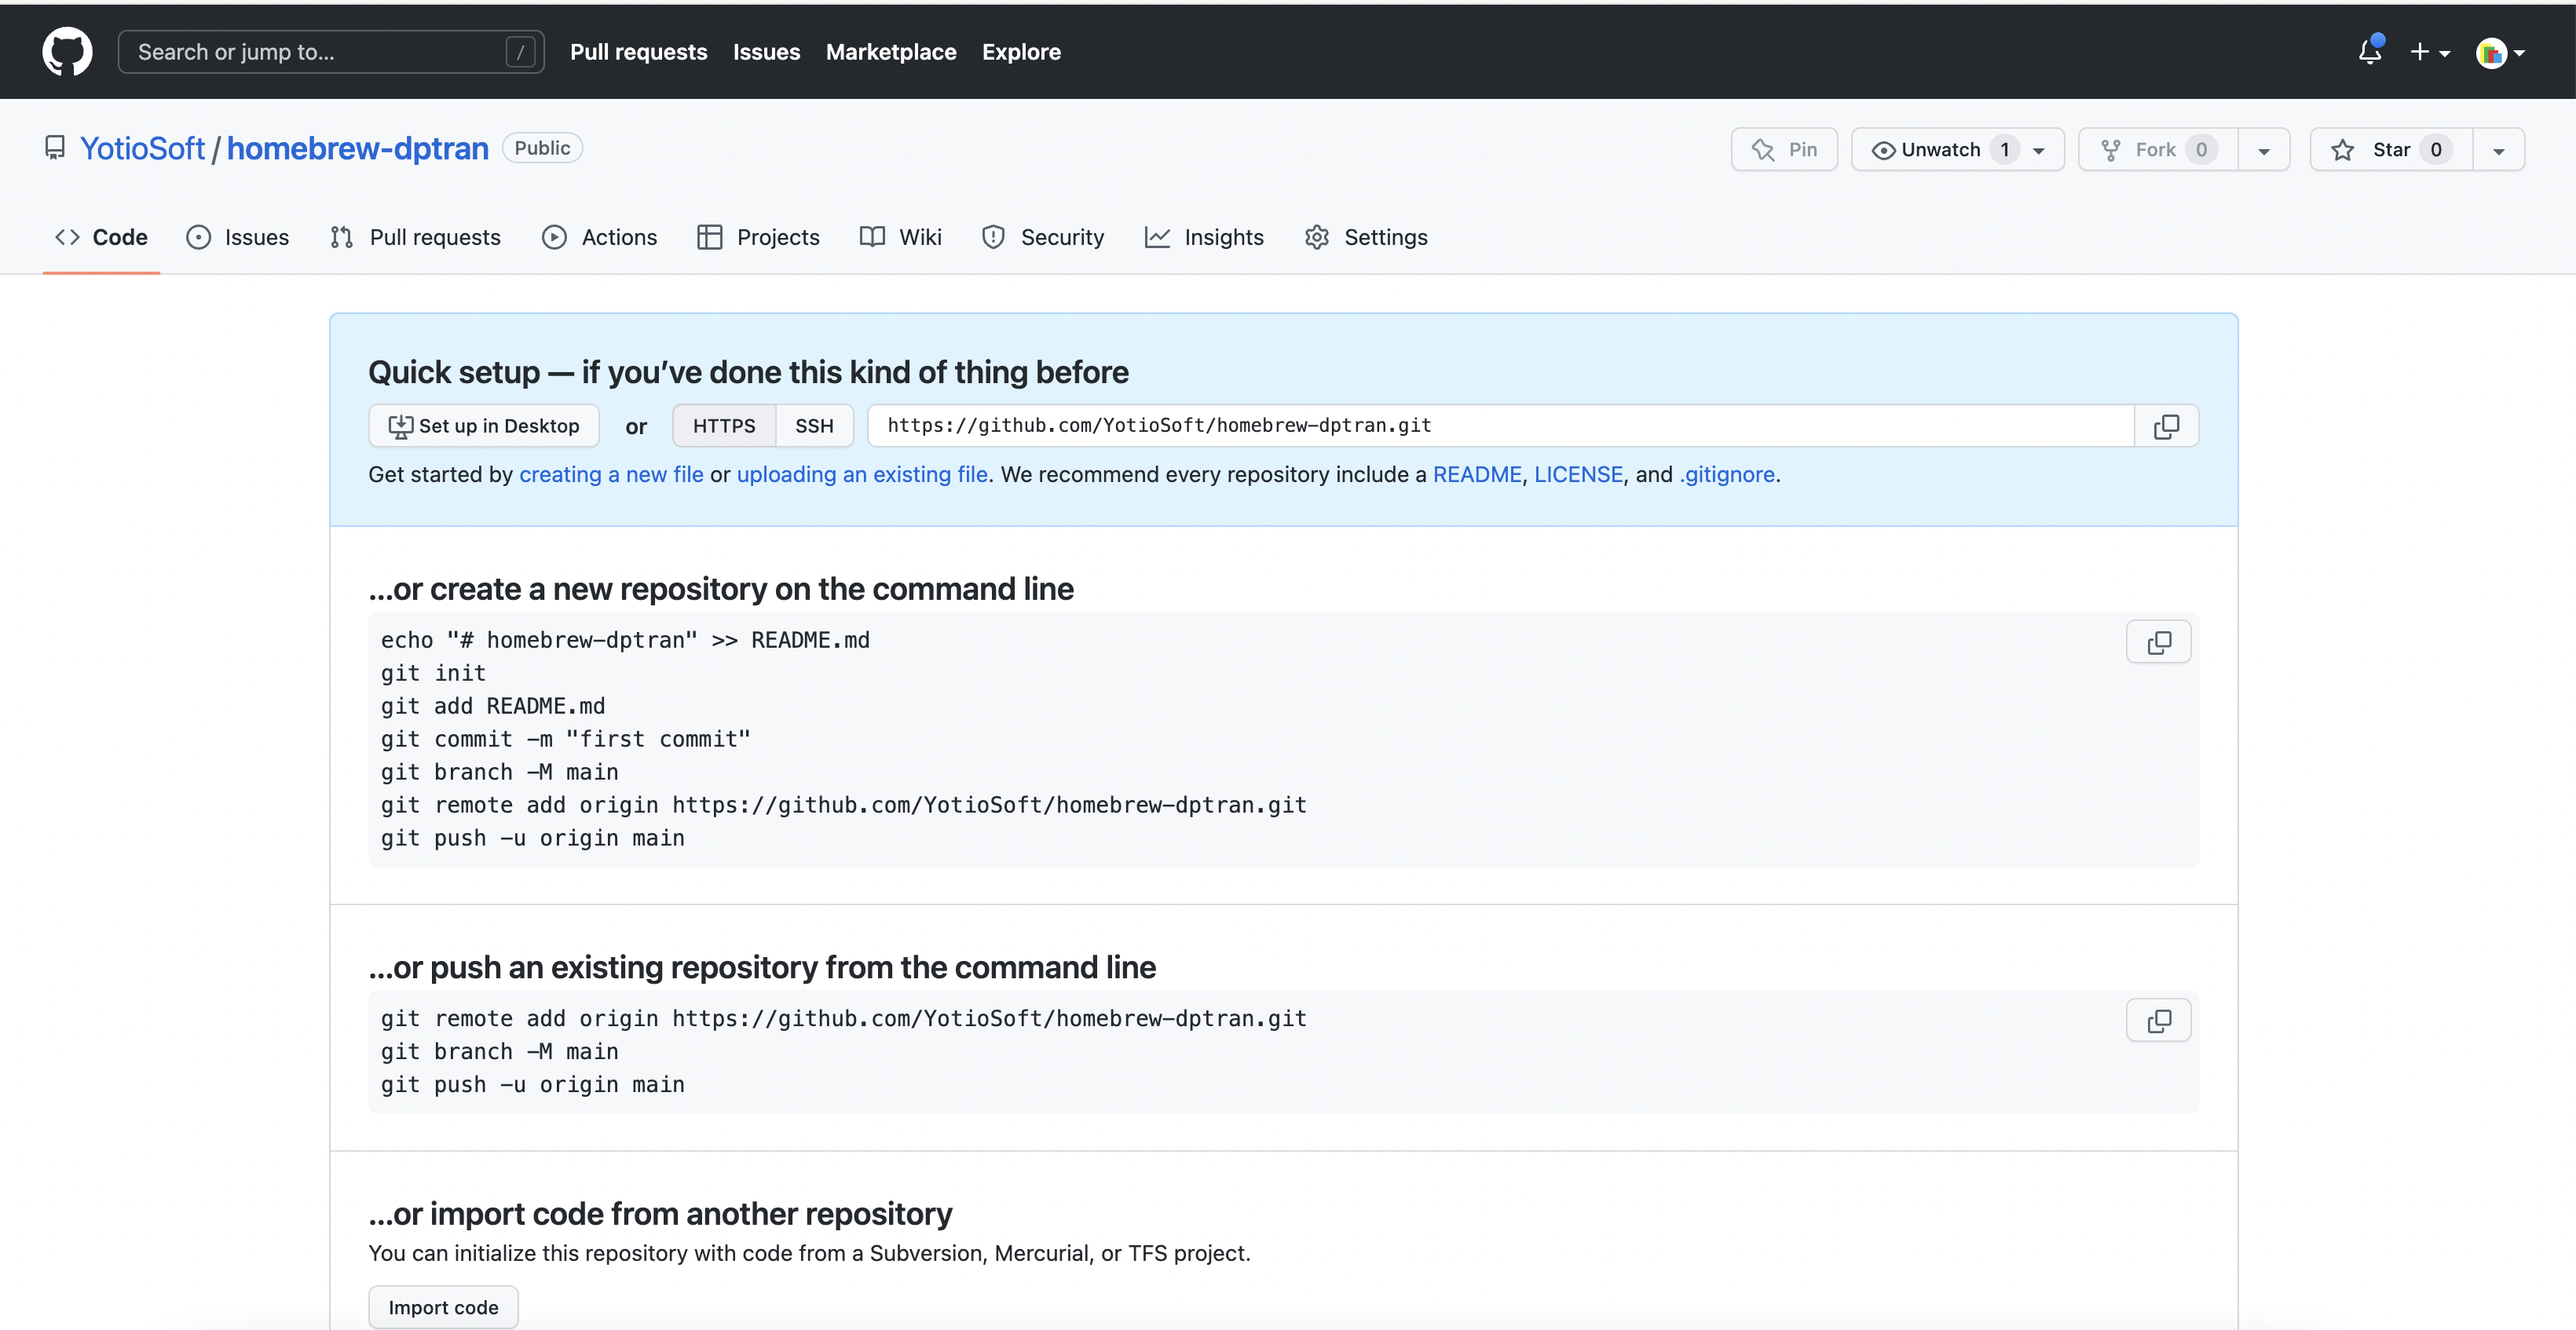This screenshot has height=1330, width=2576.
Task: Select the HTTPS clone option
Action: coord(724,426)
